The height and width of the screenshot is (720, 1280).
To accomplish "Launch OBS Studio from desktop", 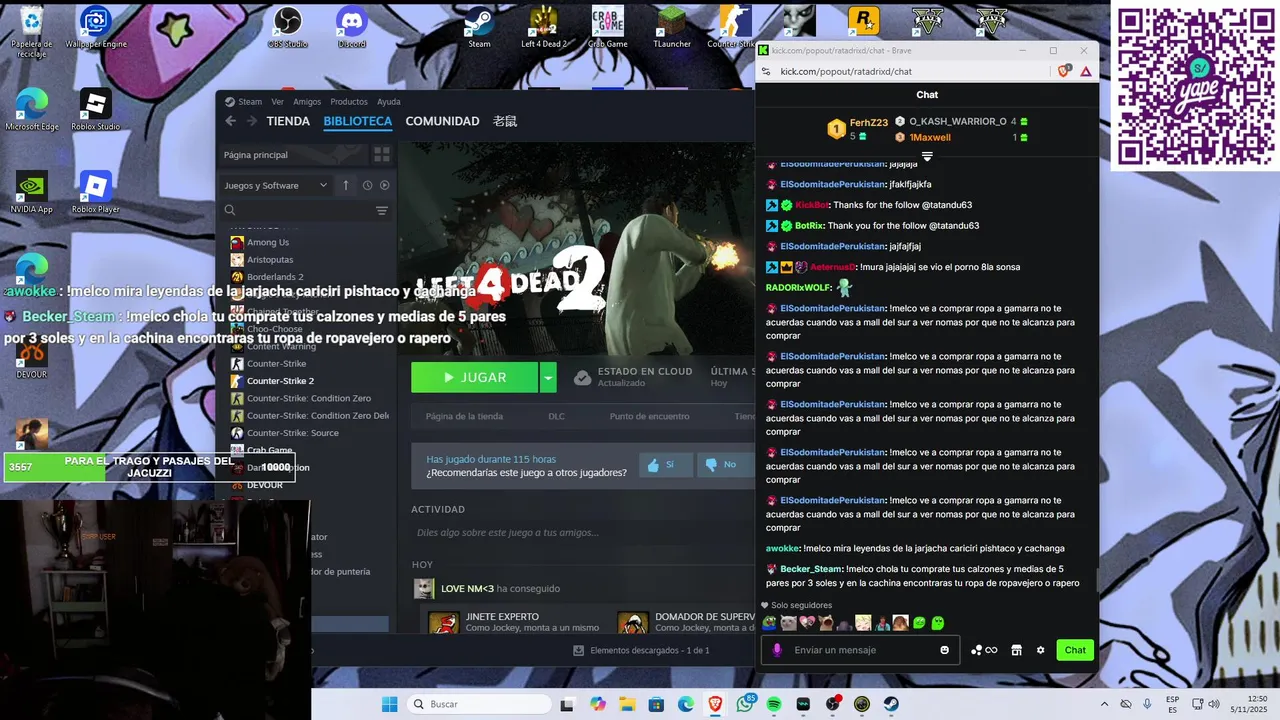I will (x=288, y=28).
